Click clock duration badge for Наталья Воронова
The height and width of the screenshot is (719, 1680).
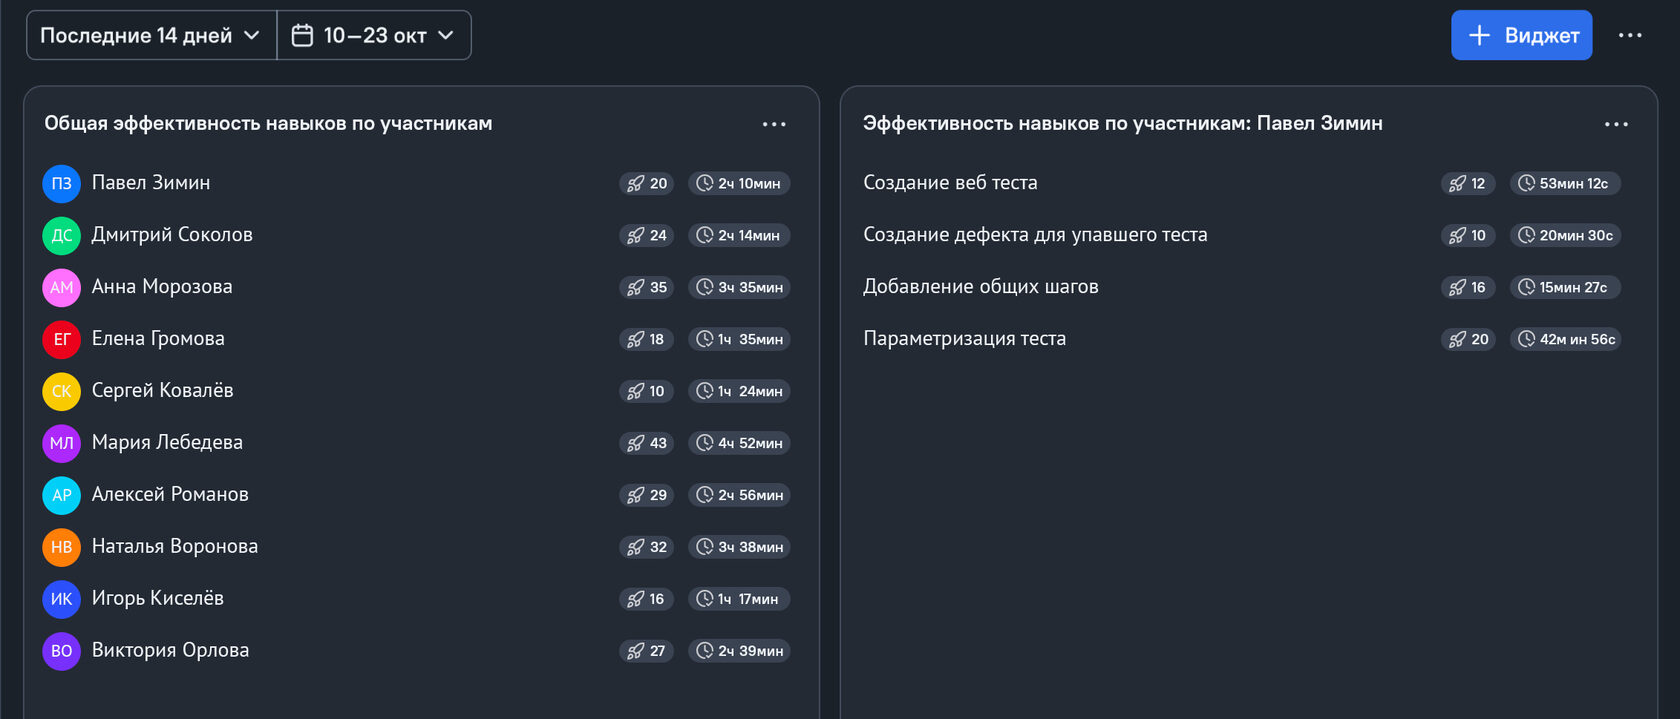coord(739,547)
